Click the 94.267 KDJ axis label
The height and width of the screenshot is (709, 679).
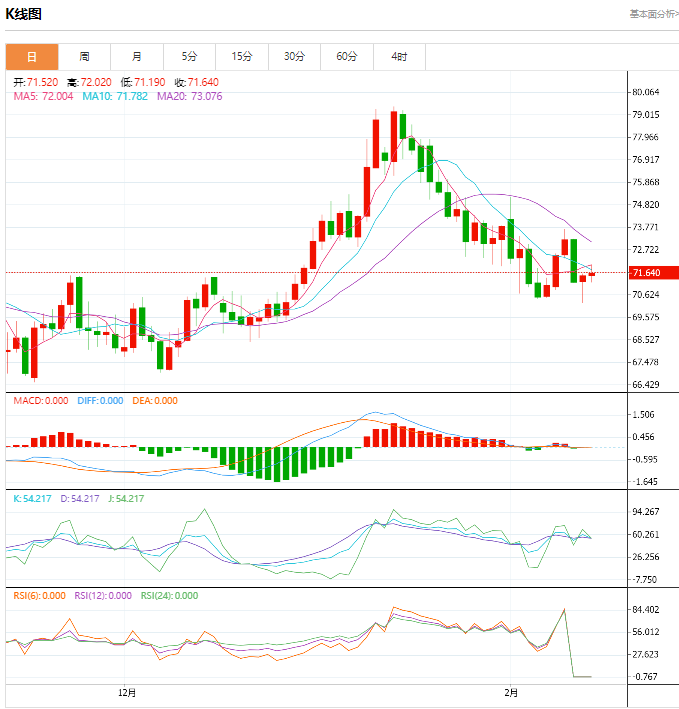coord(646,512)
